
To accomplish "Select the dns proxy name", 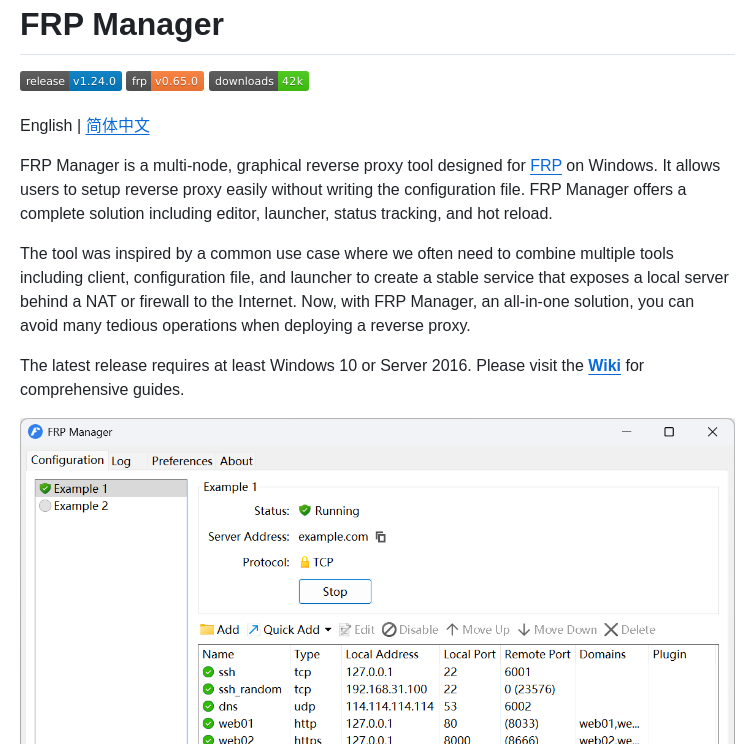I will 228,706.
